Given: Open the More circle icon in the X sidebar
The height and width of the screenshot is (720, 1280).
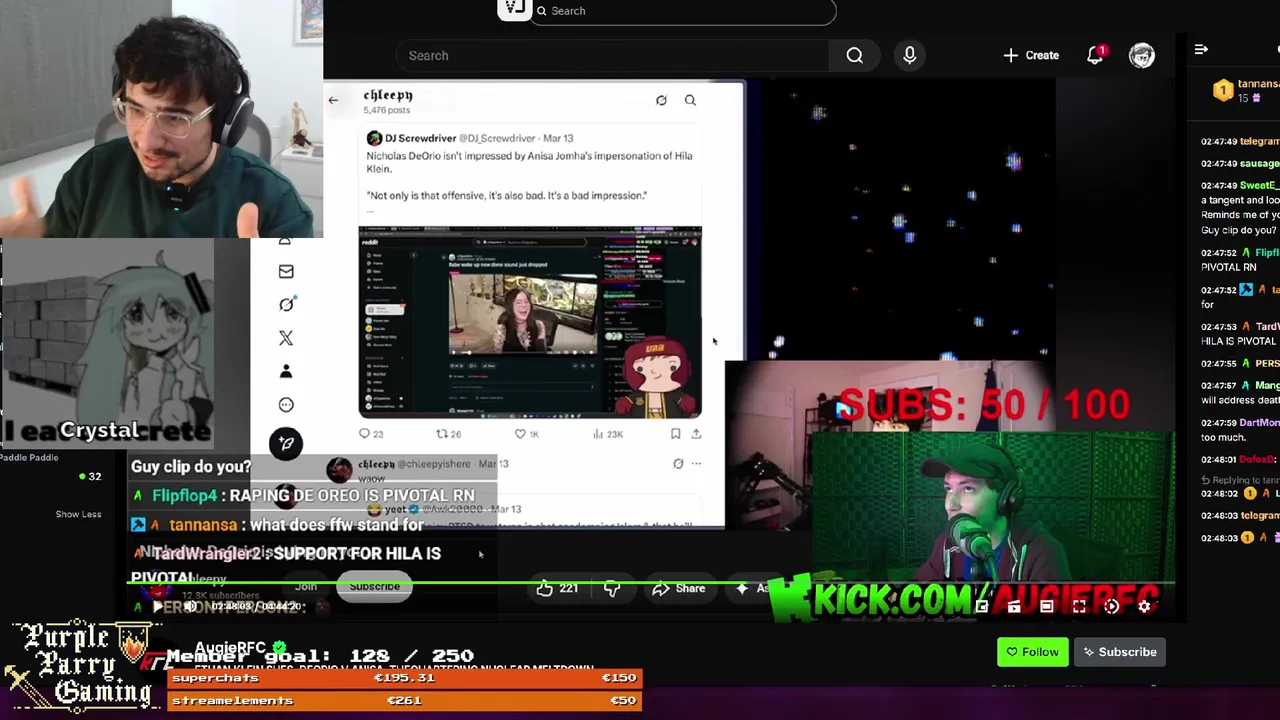Looking at the screenshot, I should [x=286, y=405].
